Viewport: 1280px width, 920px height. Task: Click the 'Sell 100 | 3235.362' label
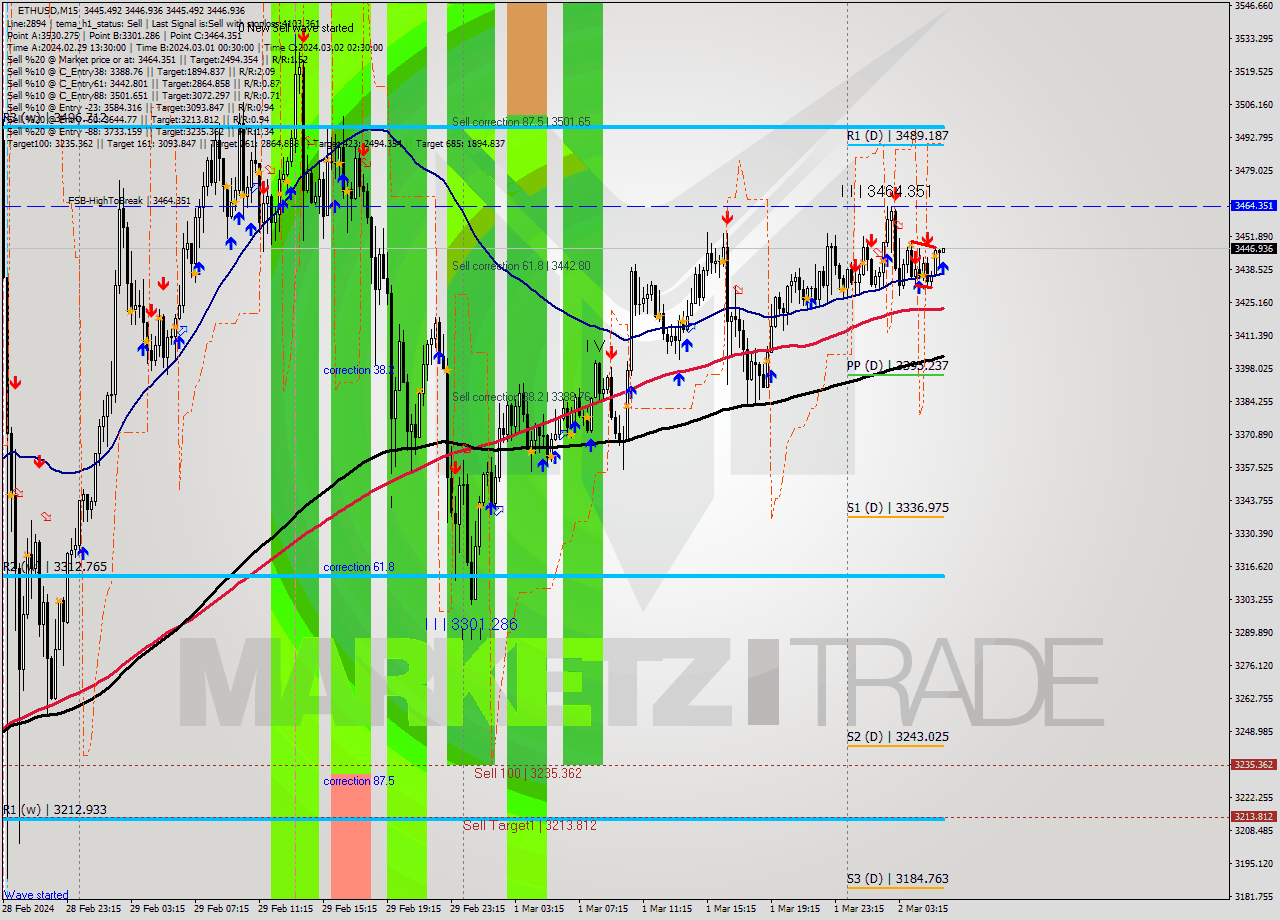tap(528, 773)
